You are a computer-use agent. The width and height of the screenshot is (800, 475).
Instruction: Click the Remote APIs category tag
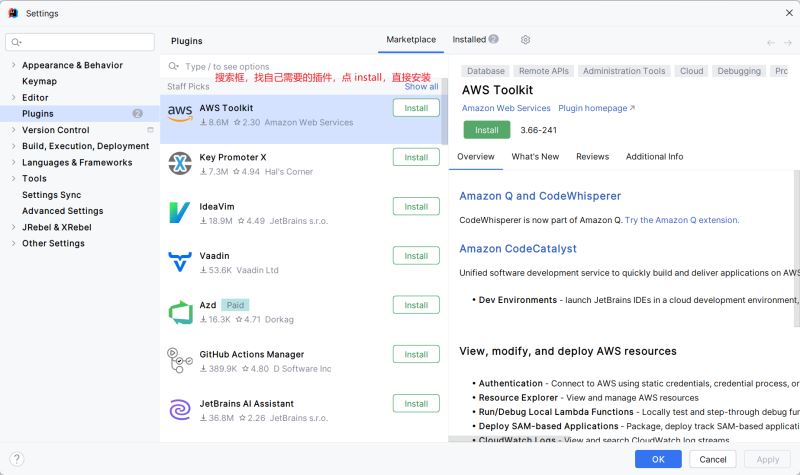(543, 71)
